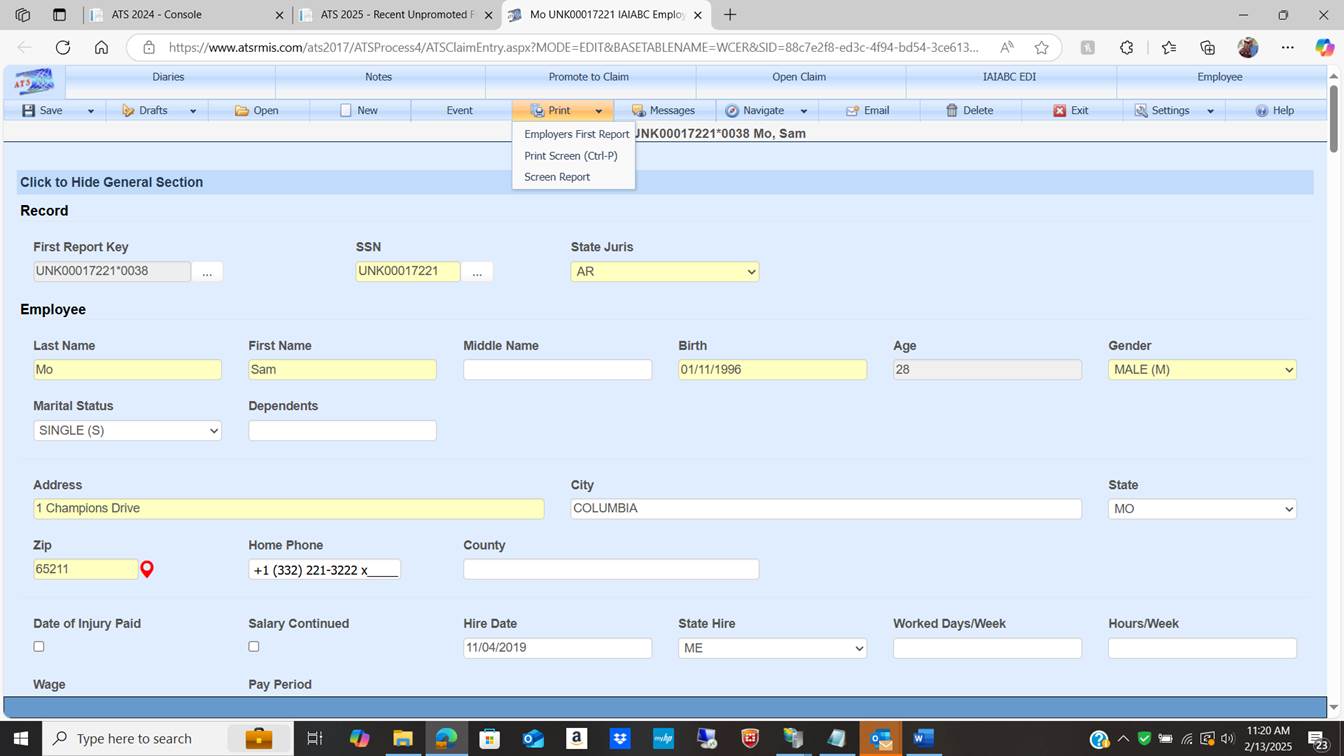Choose Screen Report in Print menu
This screenshot has height=756, width=1344.
tap(557, 177)
